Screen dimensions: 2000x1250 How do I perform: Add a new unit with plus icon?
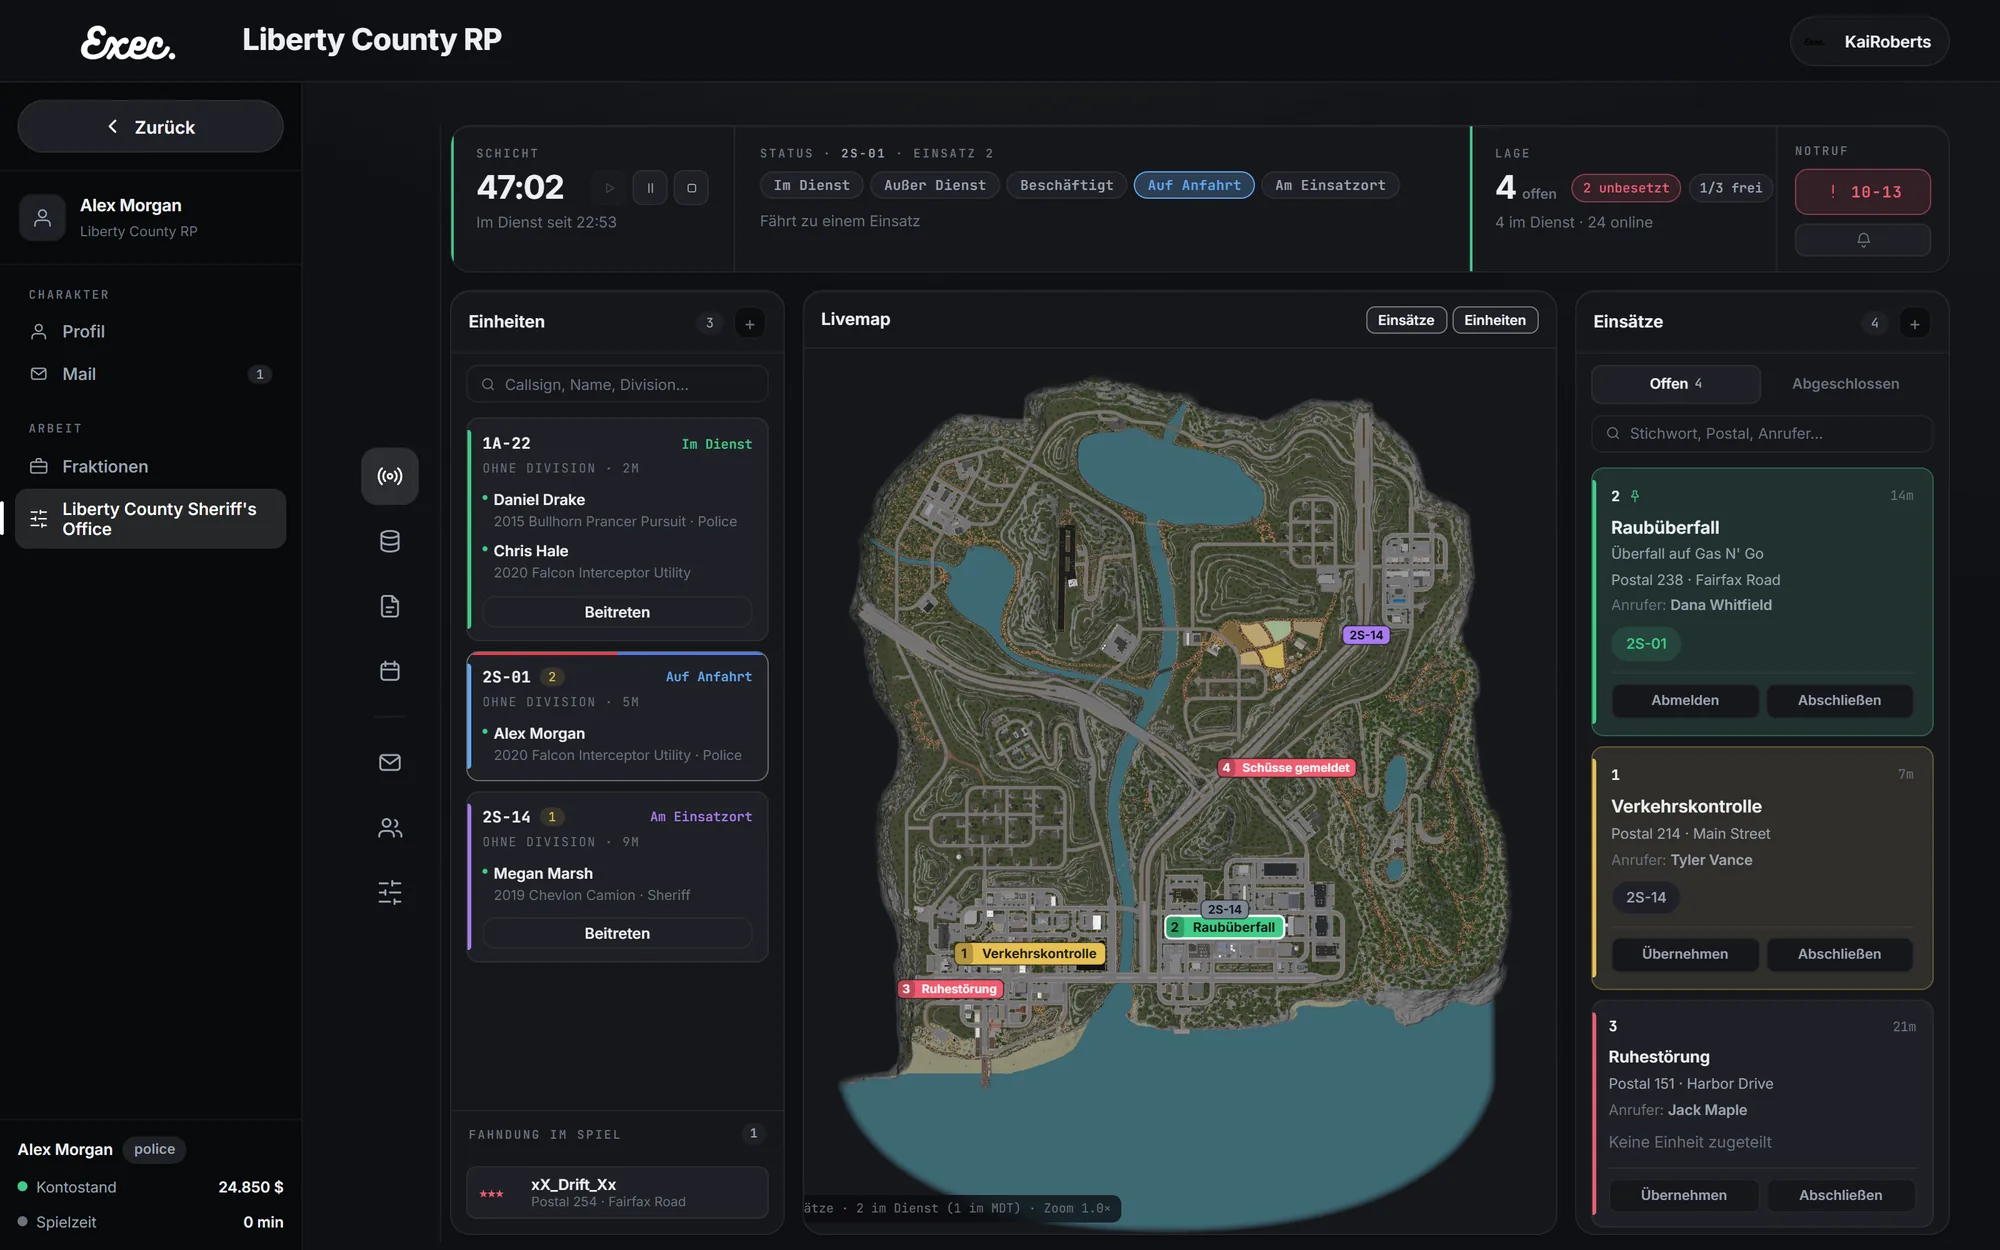tap(750, 324)
